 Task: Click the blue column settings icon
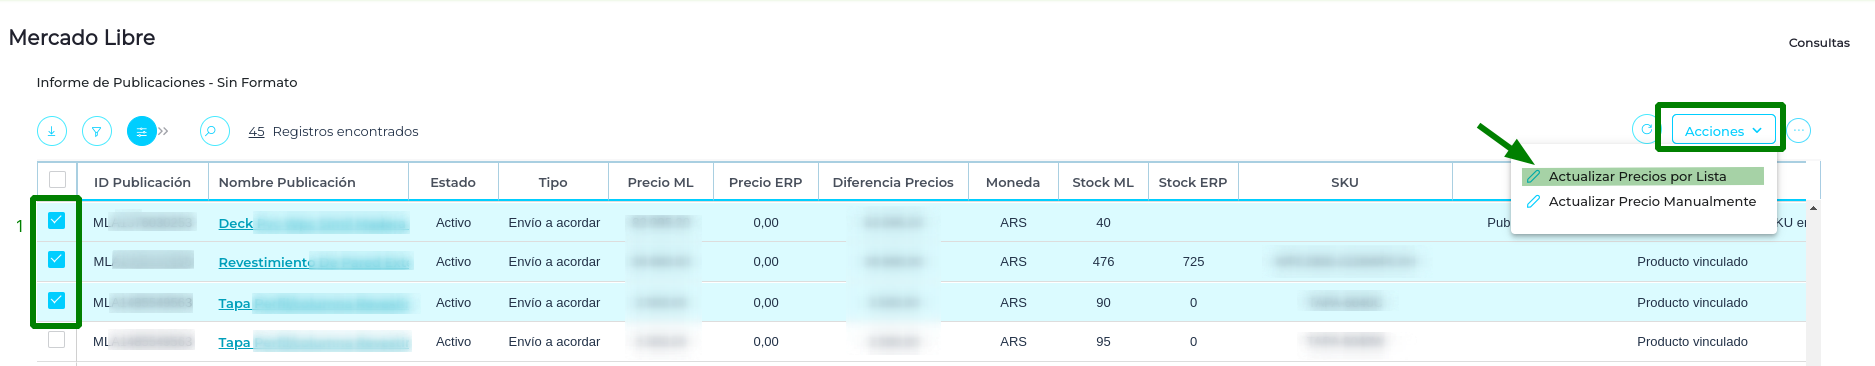point(142,131)
